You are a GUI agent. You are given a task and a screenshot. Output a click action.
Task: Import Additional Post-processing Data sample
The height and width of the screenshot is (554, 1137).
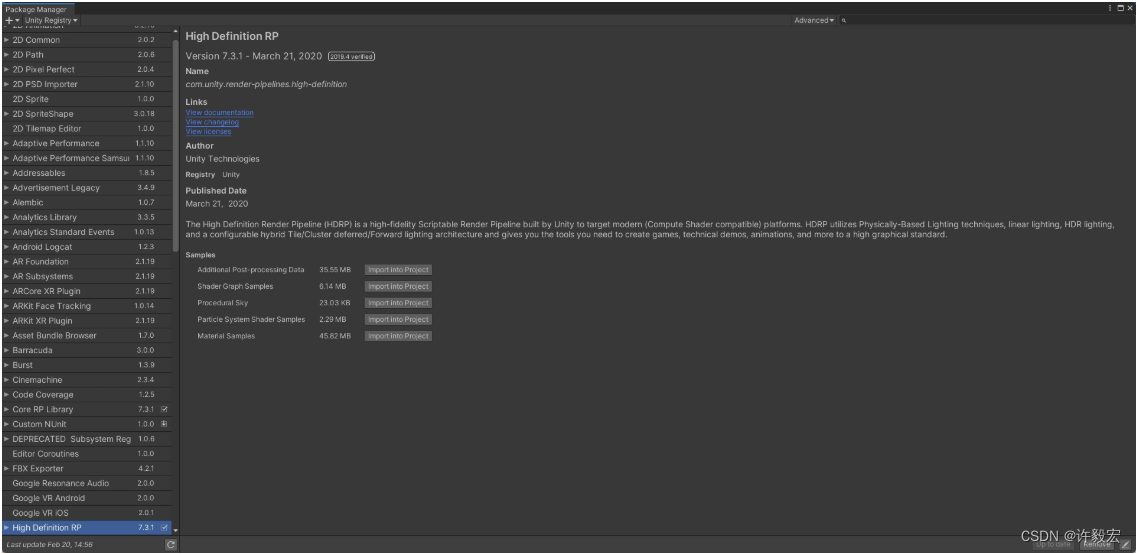398,270
